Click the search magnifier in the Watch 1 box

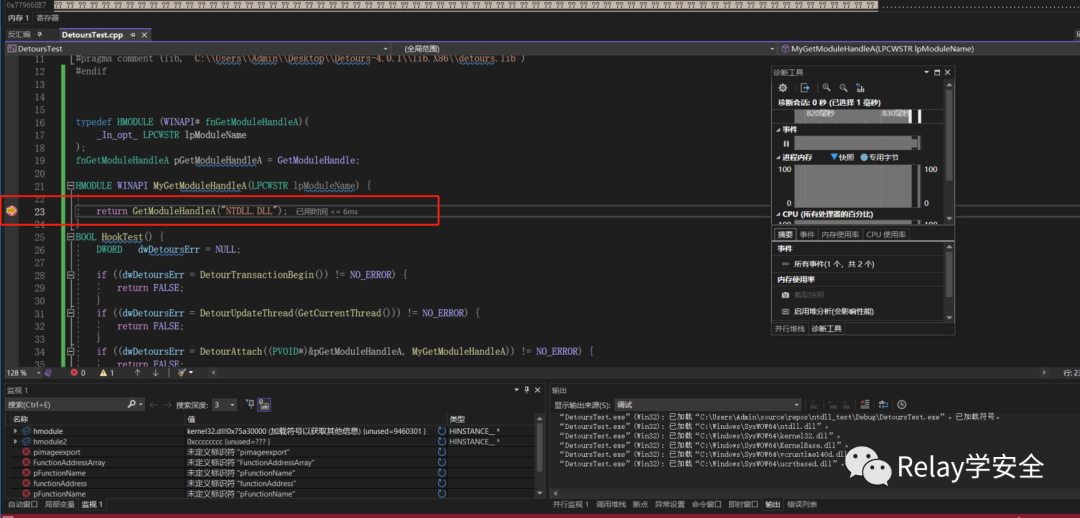click(132, 404)
